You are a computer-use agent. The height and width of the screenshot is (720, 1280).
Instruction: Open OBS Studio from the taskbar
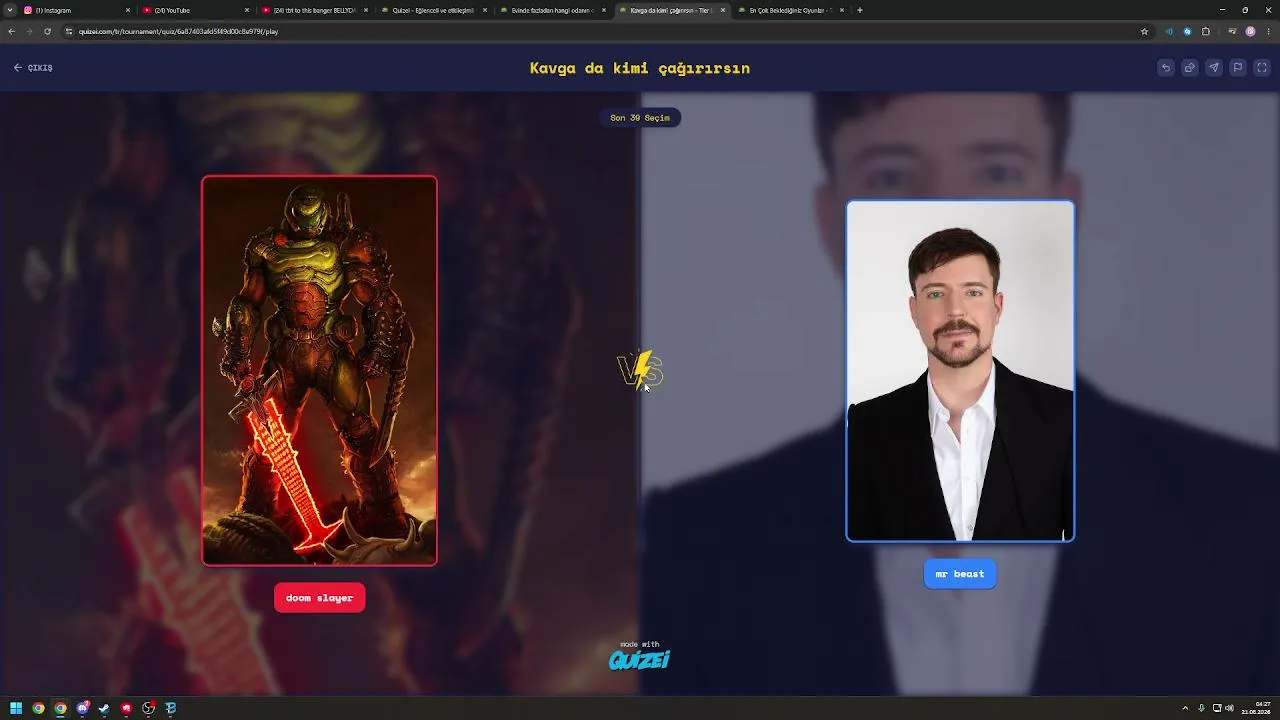point(148,708)
